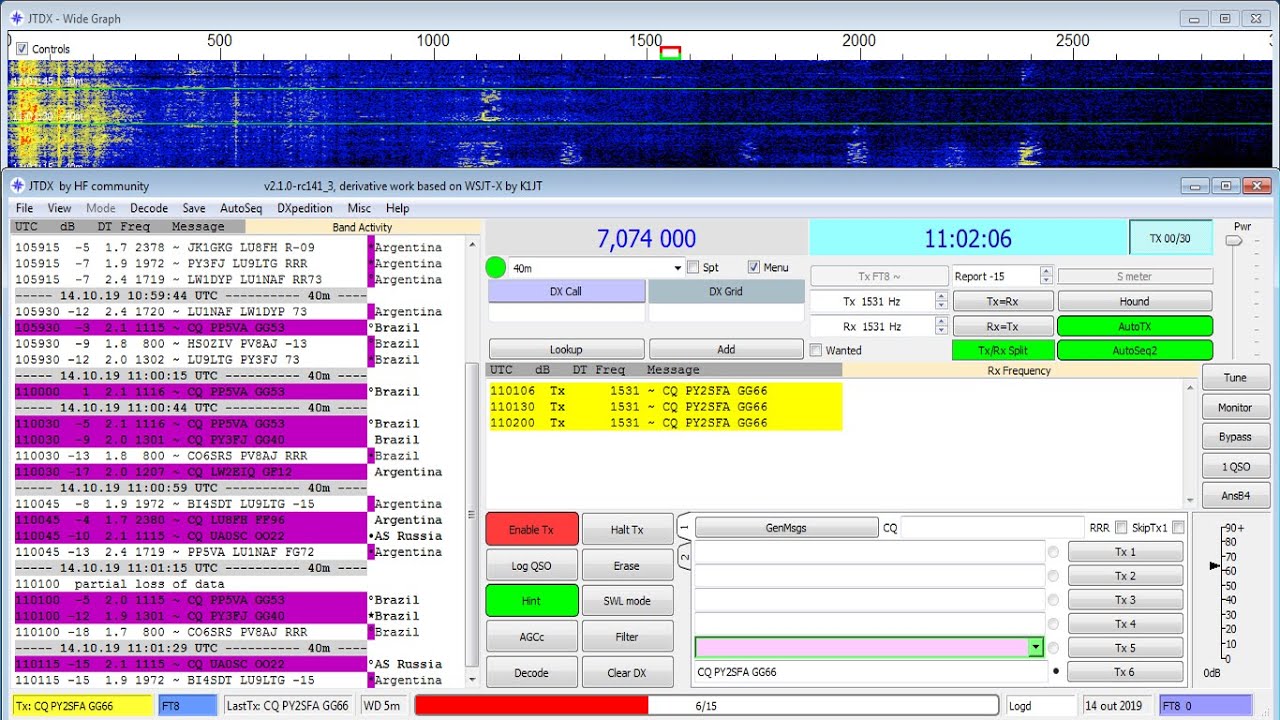Click the signal level meter arrow near 60
This screenshot has height=720, width=1280.
[x=1215, y=566]
